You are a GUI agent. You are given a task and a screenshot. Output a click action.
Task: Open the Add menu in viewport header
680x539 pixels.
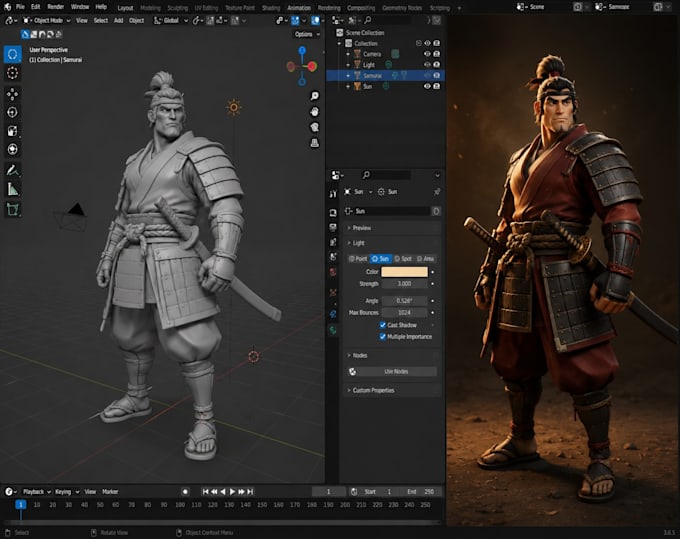pos(118,20)
